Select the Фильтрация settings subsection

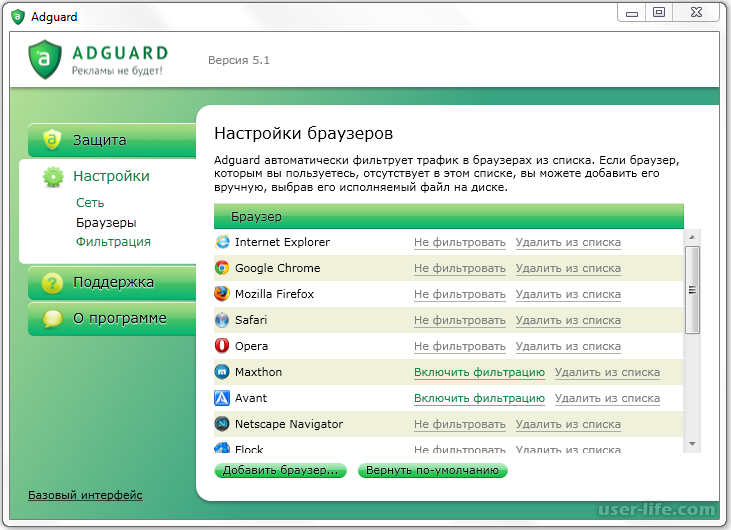(113, 241)
